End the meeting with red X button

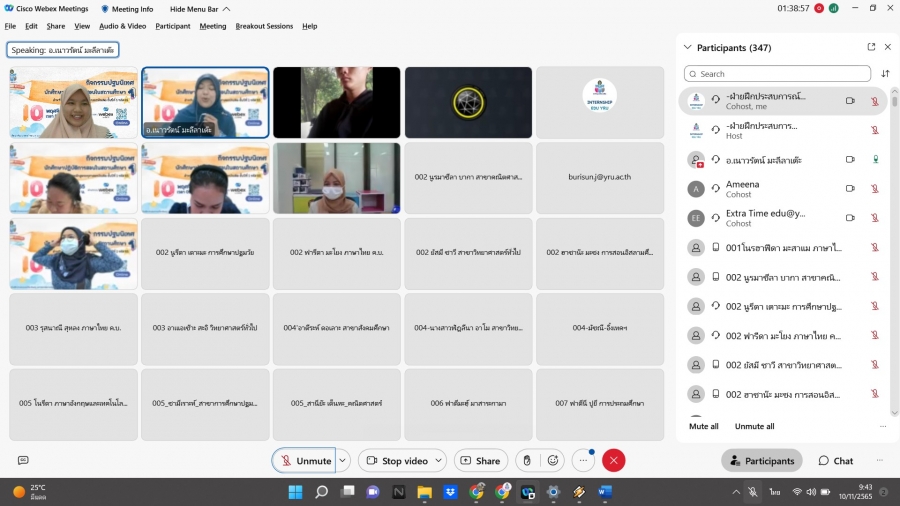click(614, 461)
